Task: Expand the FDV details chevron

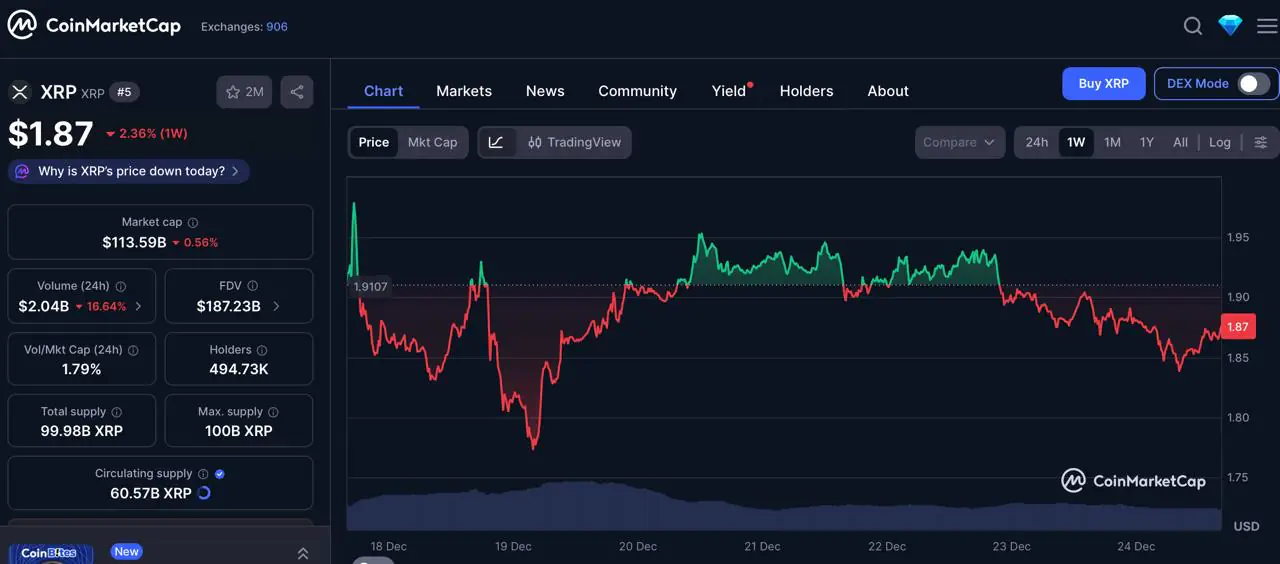Action: (x=276, y=306)
